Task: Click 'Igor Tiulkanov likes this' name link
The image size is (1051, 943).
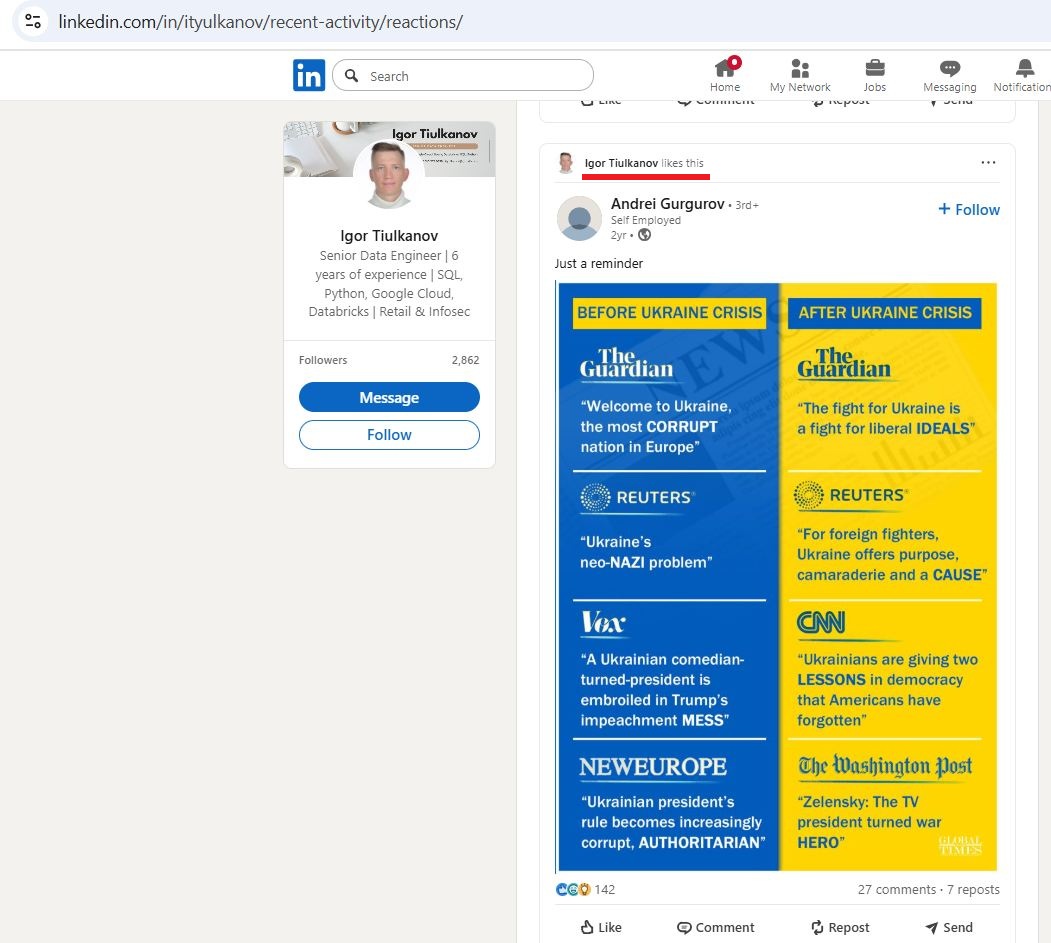Action: click(x=621, y=163)
